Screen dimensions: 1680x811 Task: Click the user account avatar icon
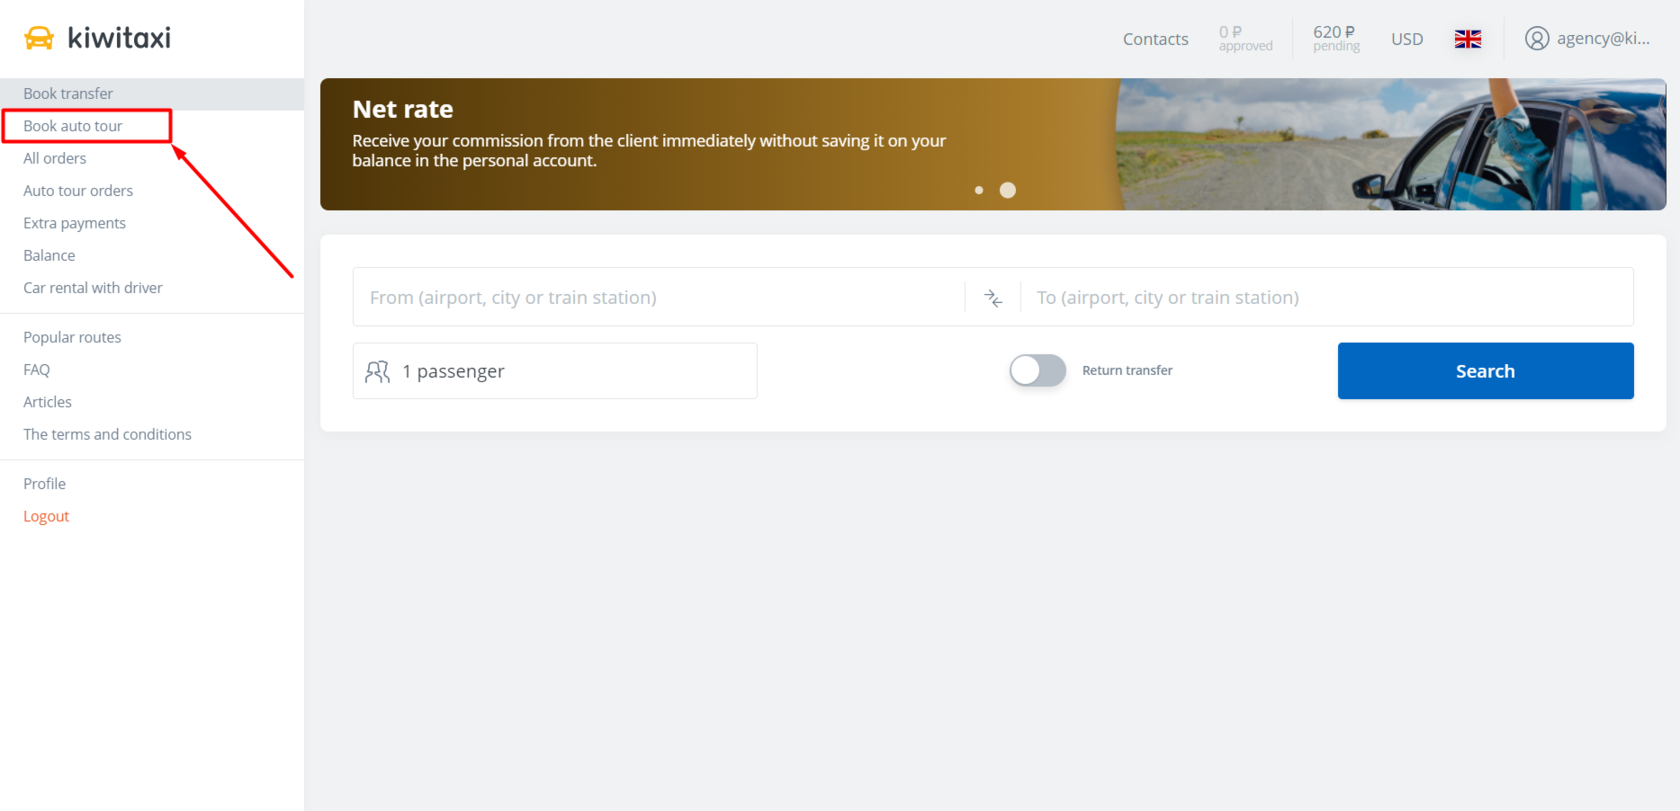click(x=1536, y=39)
